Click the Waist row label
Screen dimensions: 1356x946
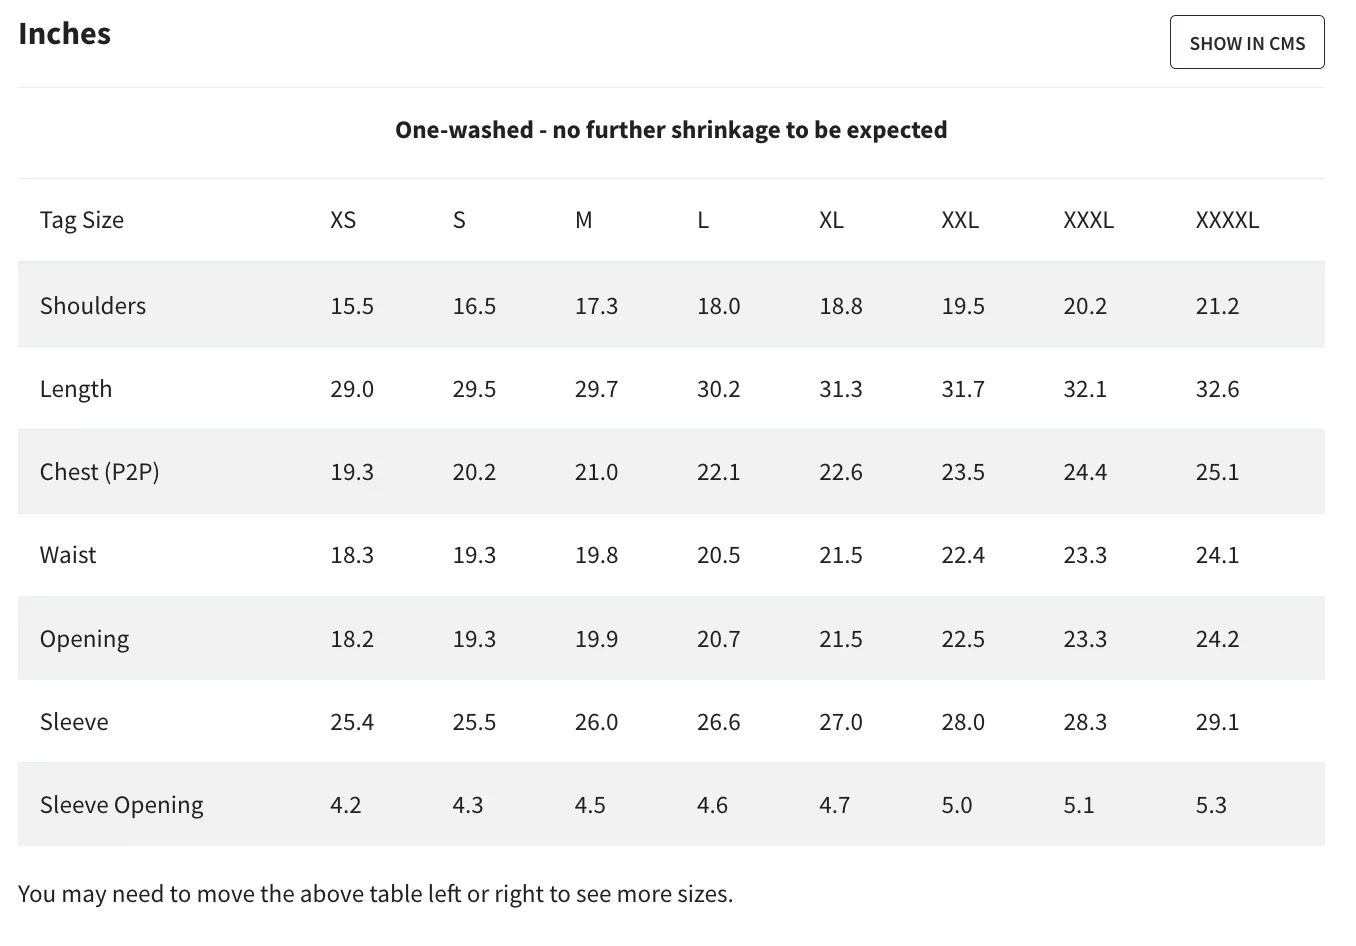(x=68, y=555)
